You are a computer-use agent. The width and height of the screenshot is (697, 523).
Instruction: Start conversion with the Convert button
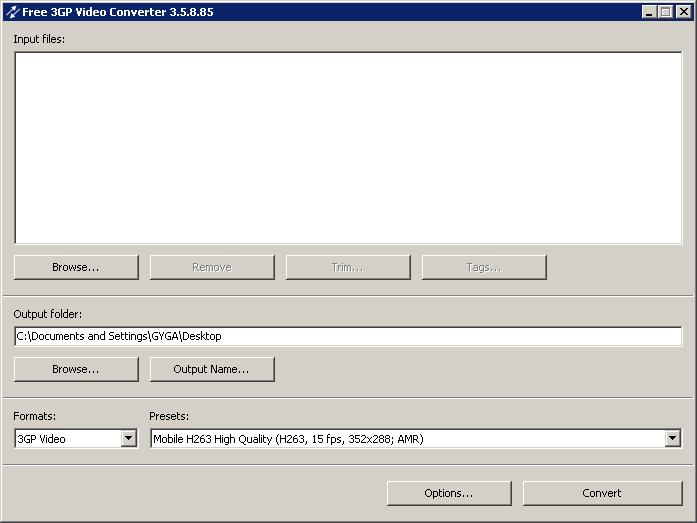coord(602,493)
